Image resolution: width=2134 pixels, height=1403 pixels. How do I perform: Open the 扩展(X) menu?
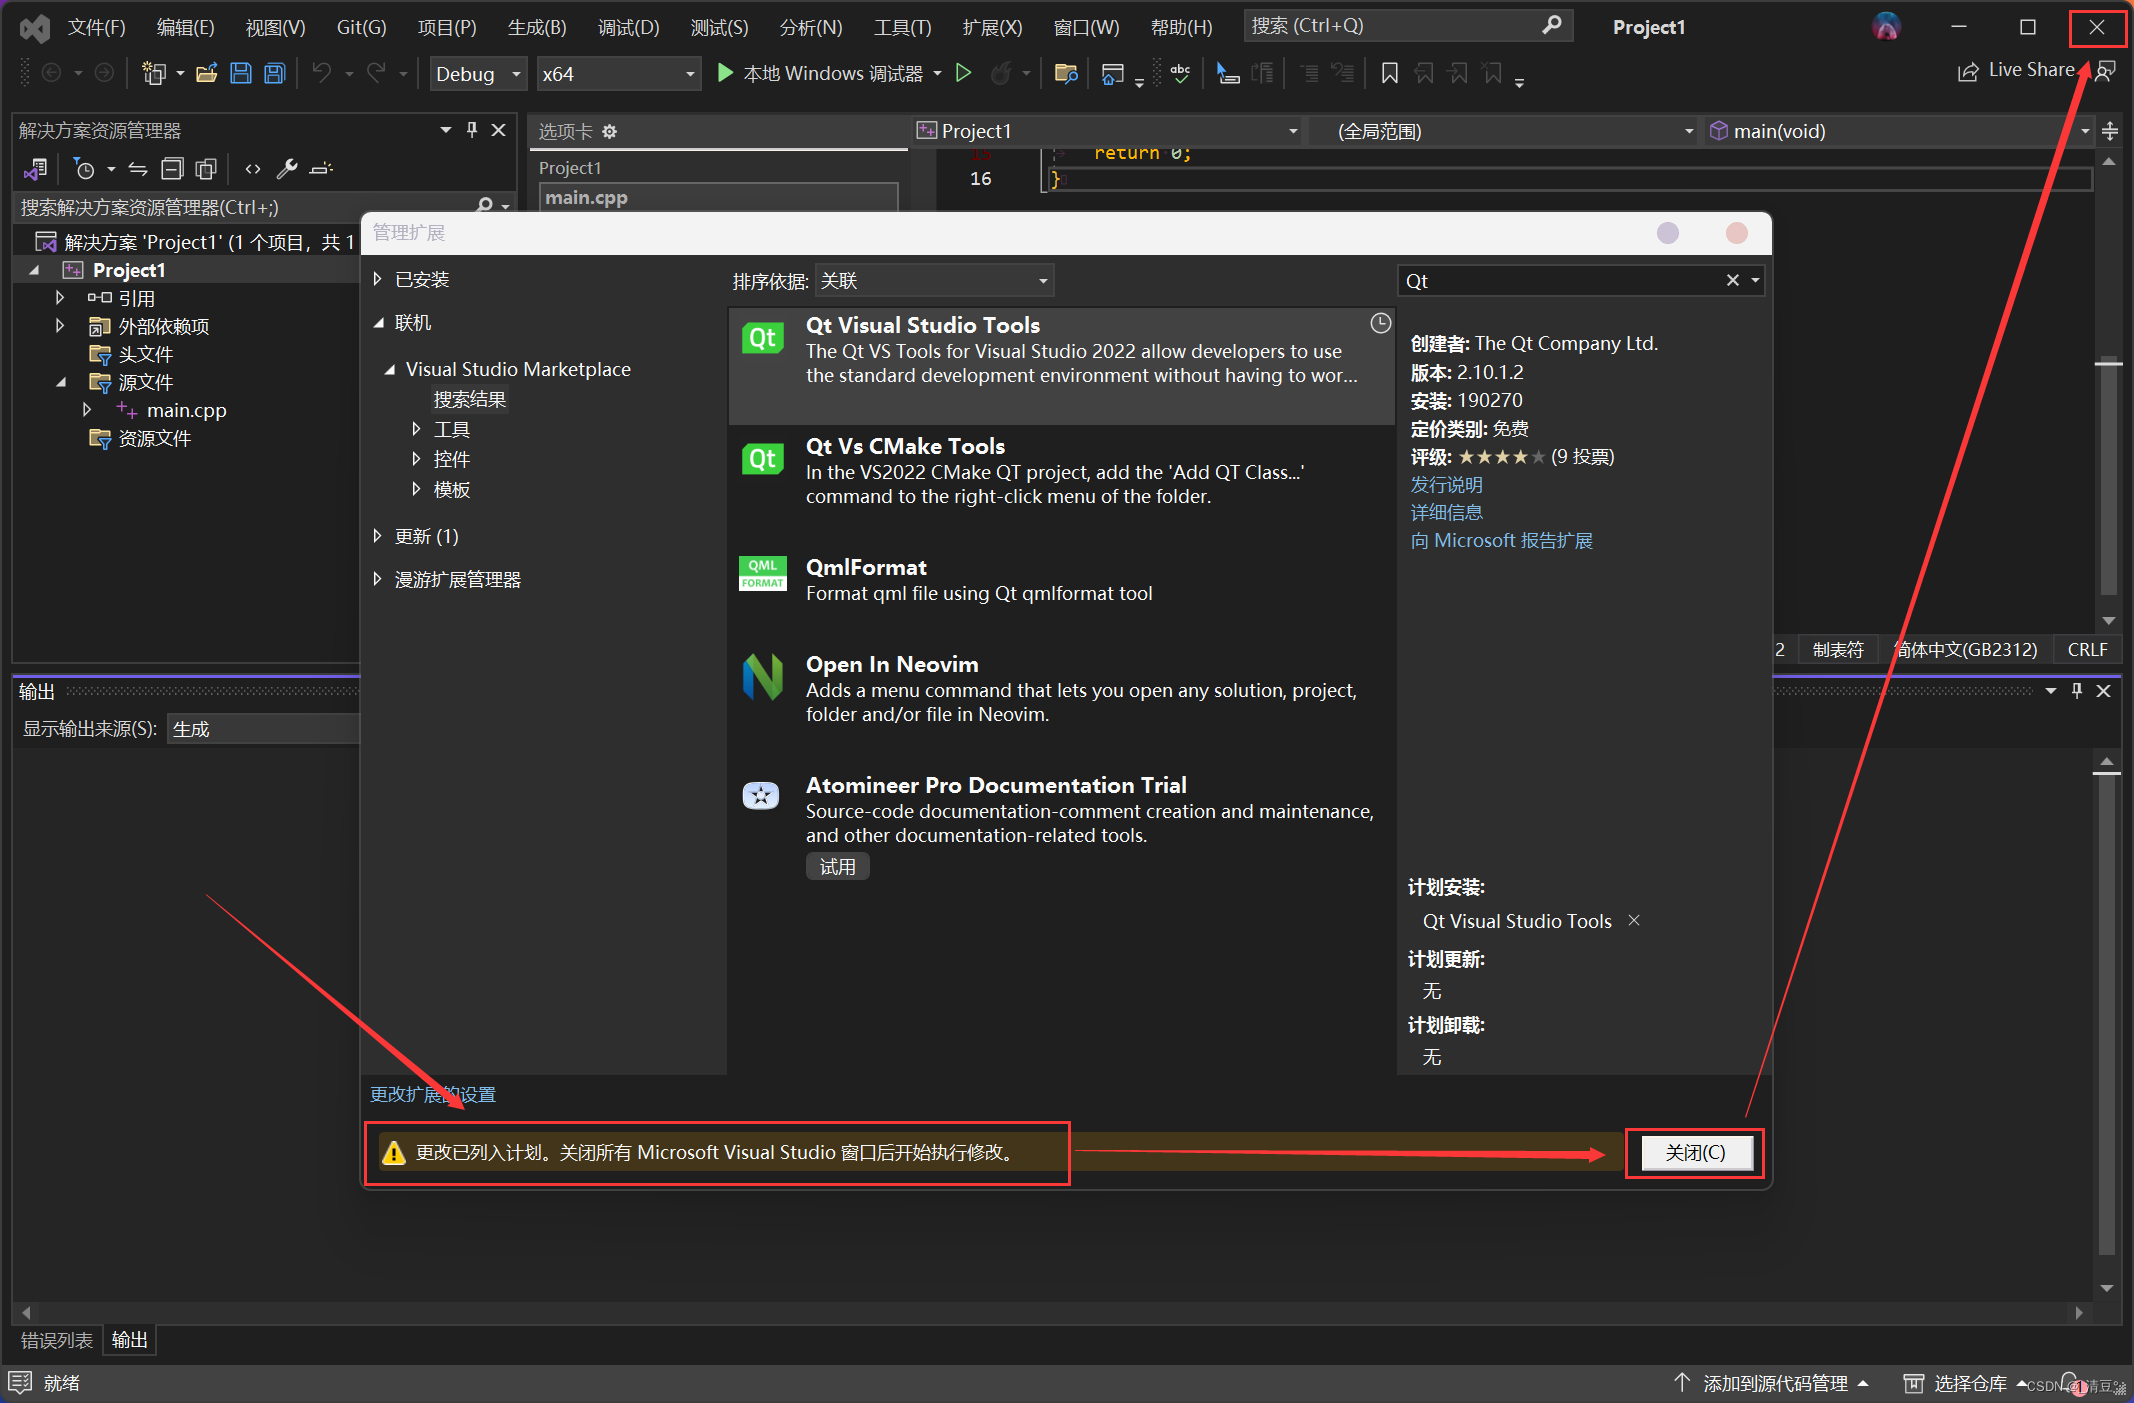pos(992,27)
